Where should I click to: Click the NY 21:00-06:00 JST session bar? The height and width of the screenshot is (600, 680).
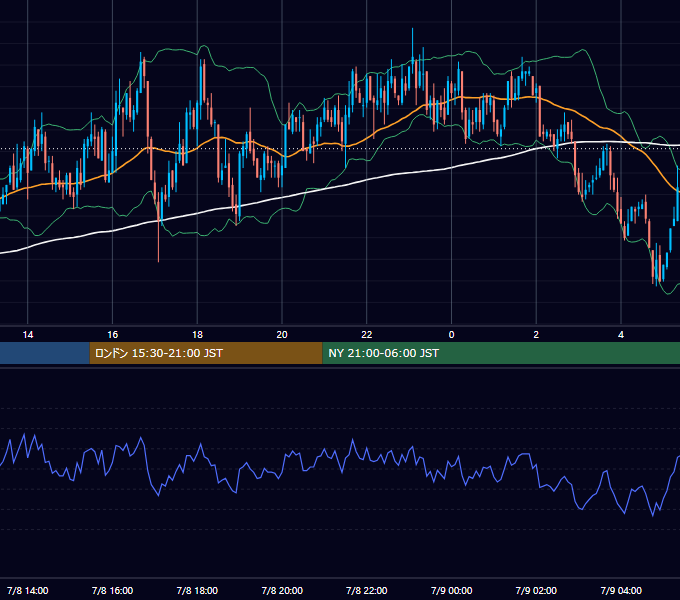(501, 353)
